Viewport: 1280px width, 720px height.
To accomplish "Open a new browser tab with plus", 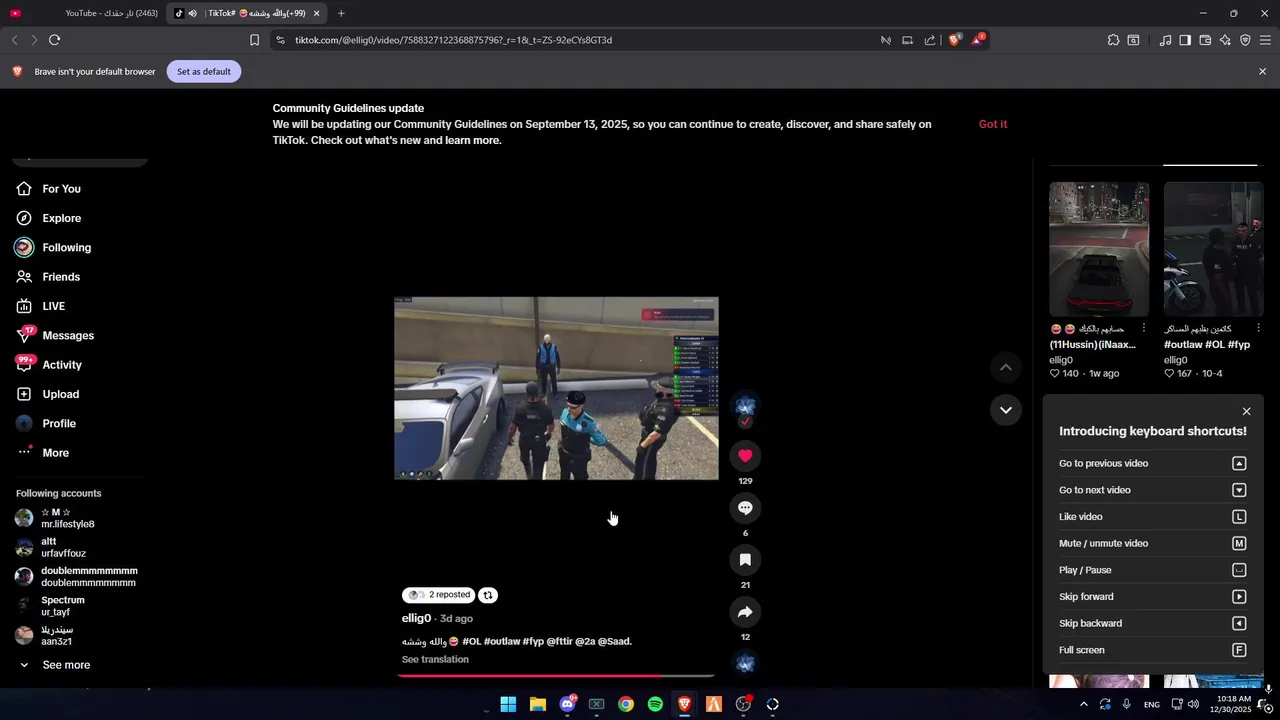I will coord(341,13).
